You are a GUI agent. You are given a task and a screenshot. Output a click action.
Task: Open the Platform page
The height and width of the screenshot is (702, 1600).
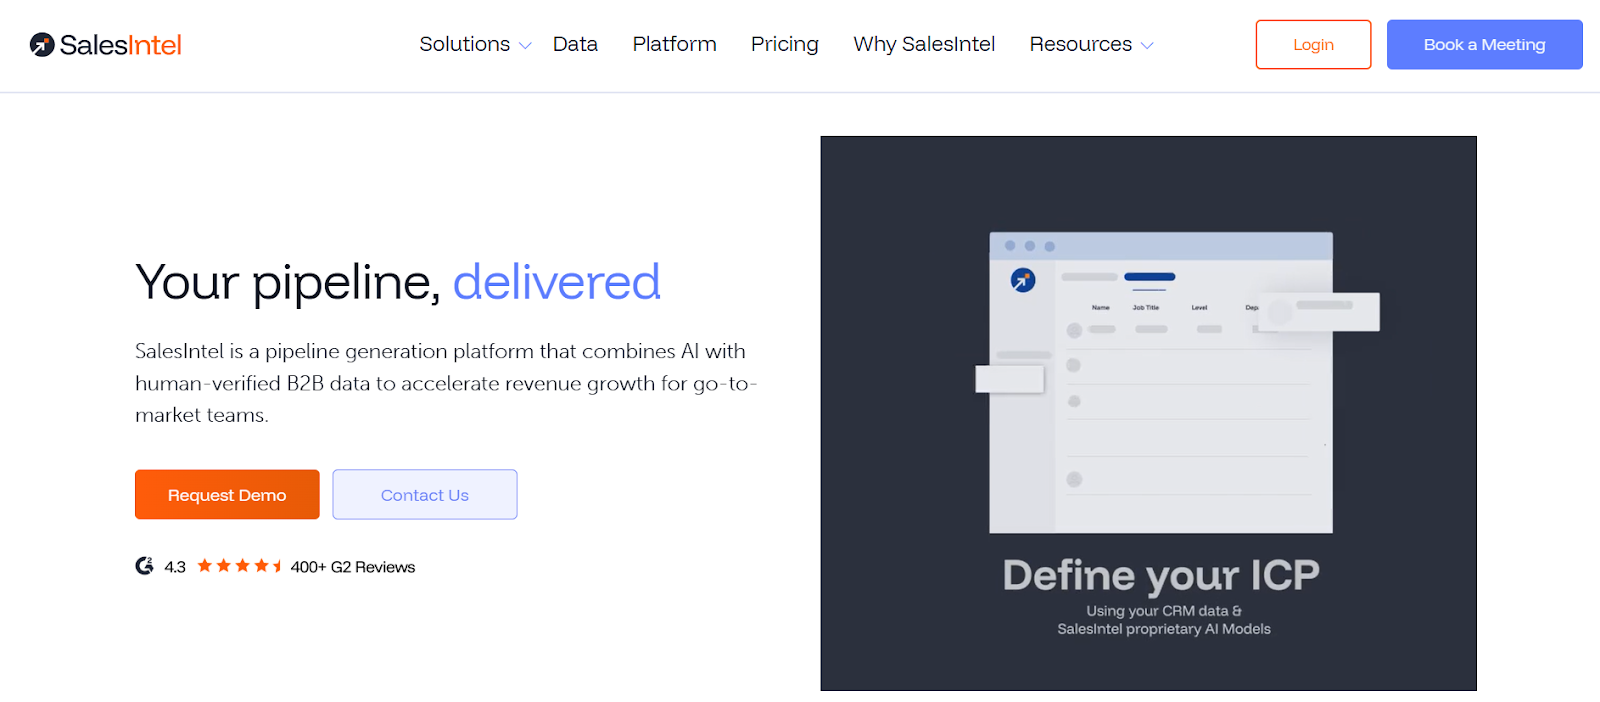pos(674,44)
